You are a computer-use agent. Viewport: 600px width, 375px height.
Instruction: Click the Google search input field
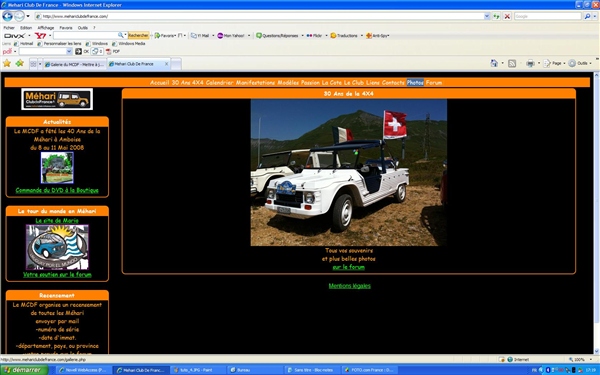pos(547,16)
